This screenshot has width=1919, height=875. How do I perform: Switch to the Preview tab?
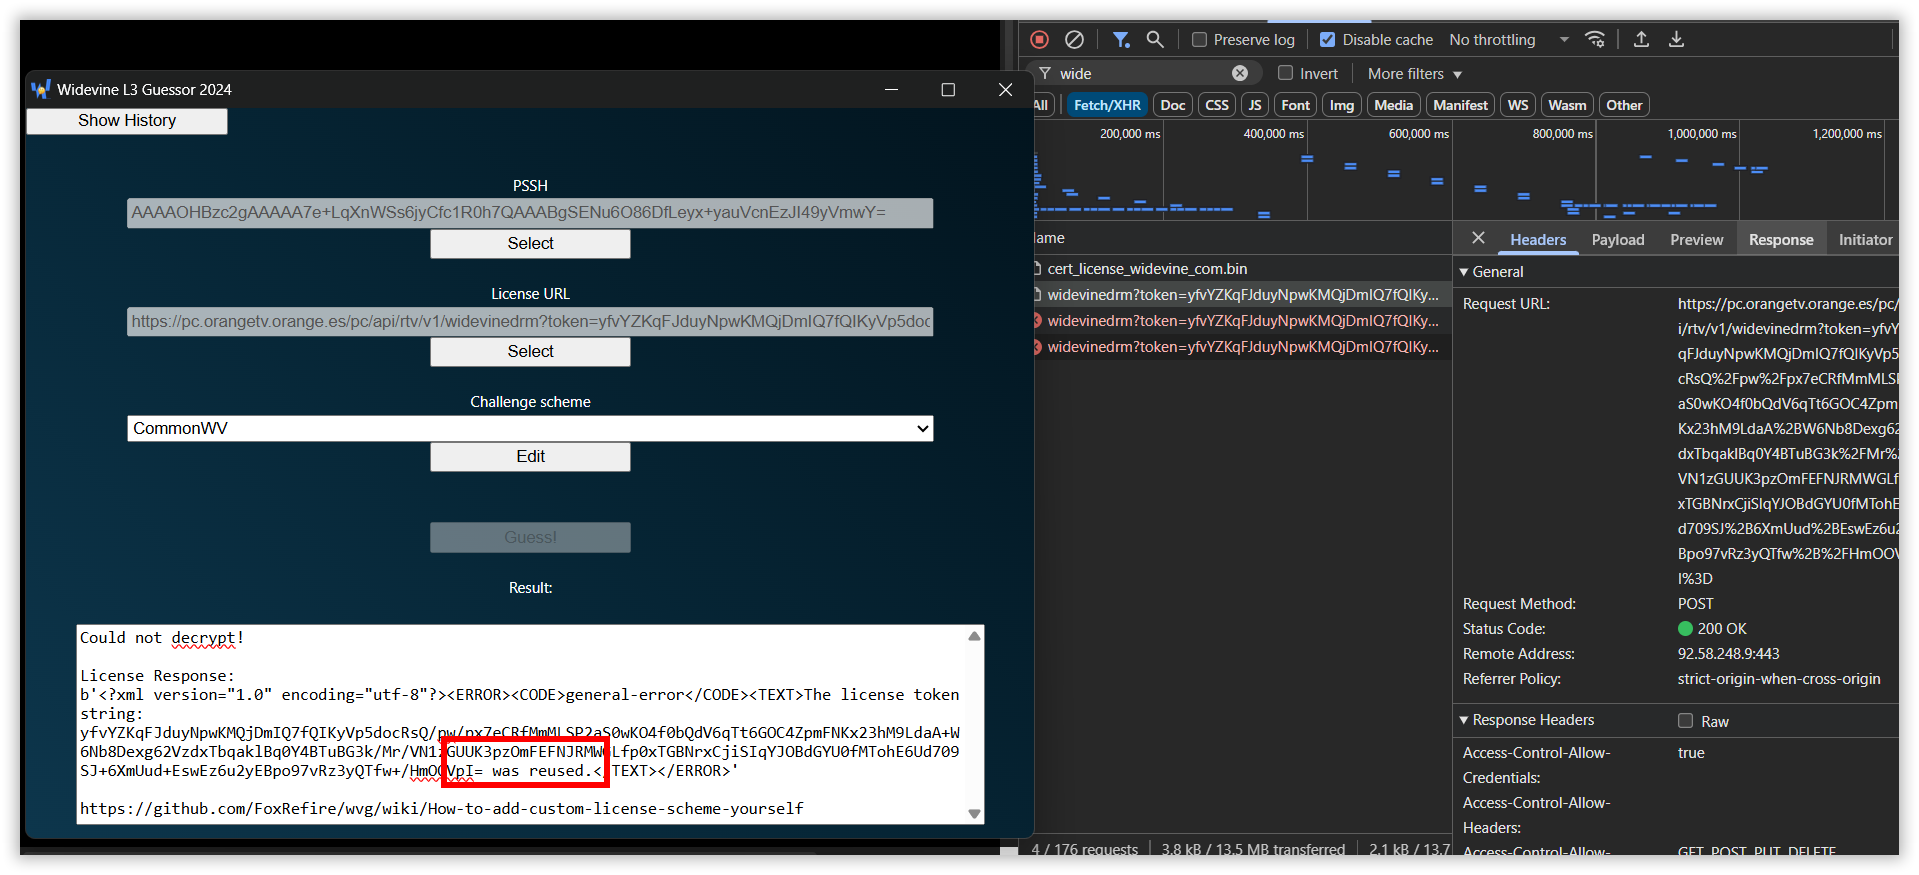coord(1696,240)
